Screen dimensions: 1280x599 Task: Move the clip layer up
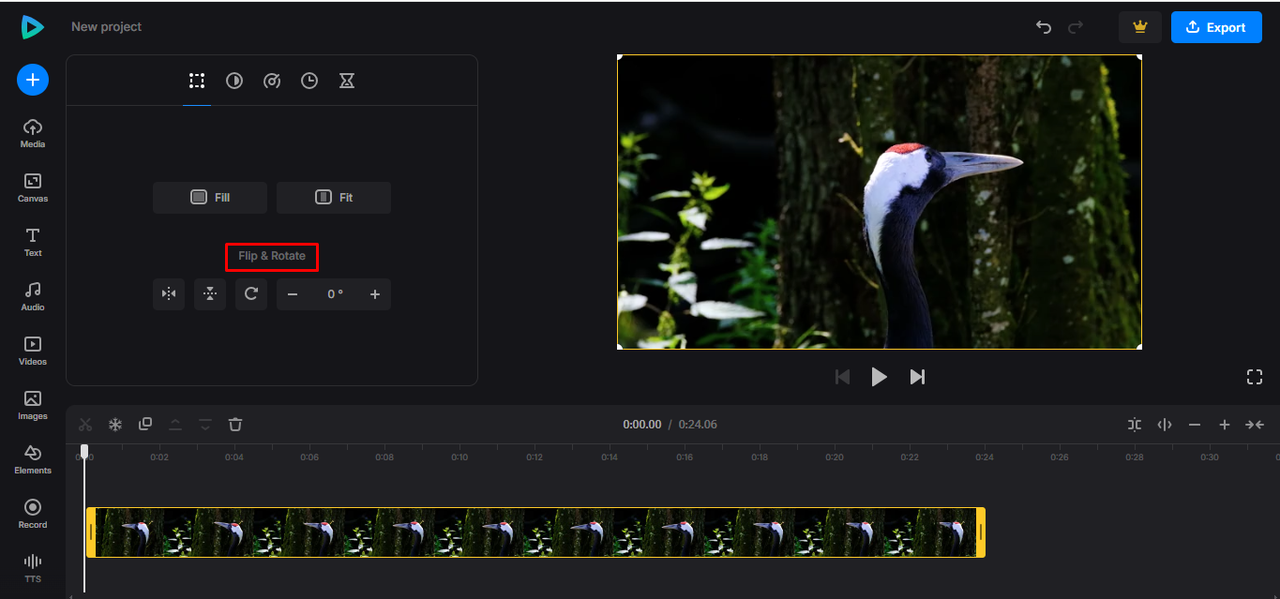coord(175,424)
